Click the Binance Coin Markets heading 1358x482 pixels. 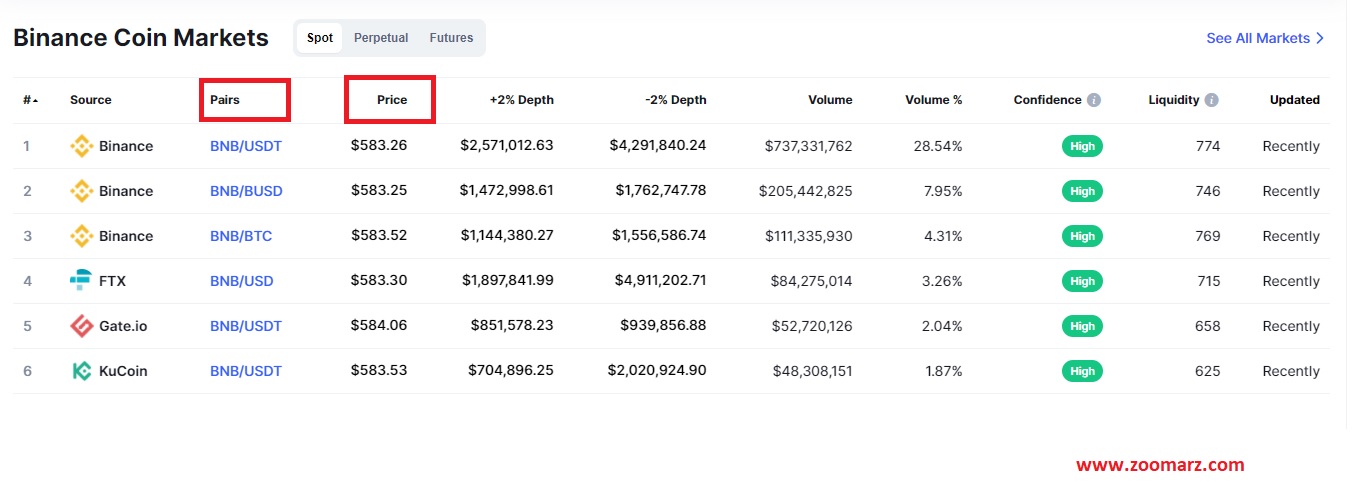pyautogui.click(x=141, y=38)
